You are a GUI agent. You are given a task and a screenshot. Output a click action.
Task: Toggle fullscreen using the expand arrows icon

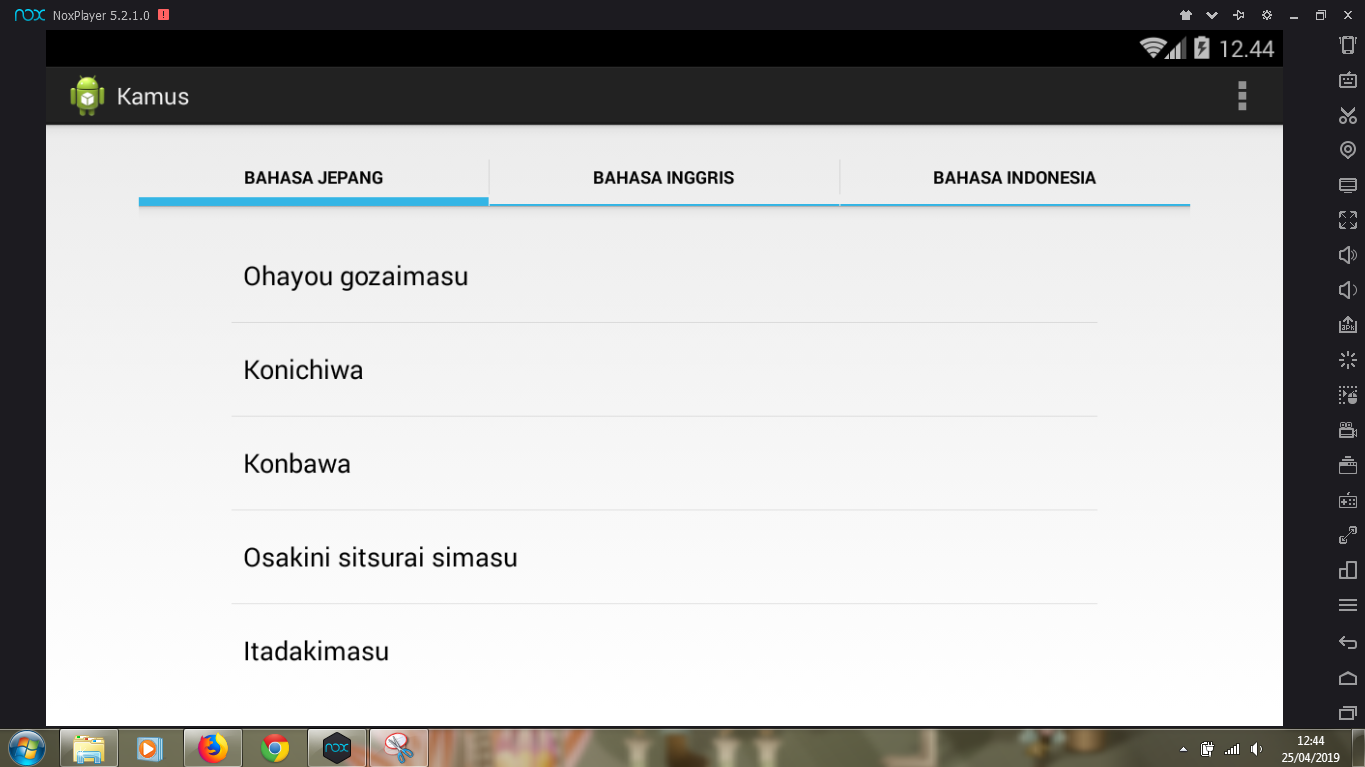[1348, 220]
